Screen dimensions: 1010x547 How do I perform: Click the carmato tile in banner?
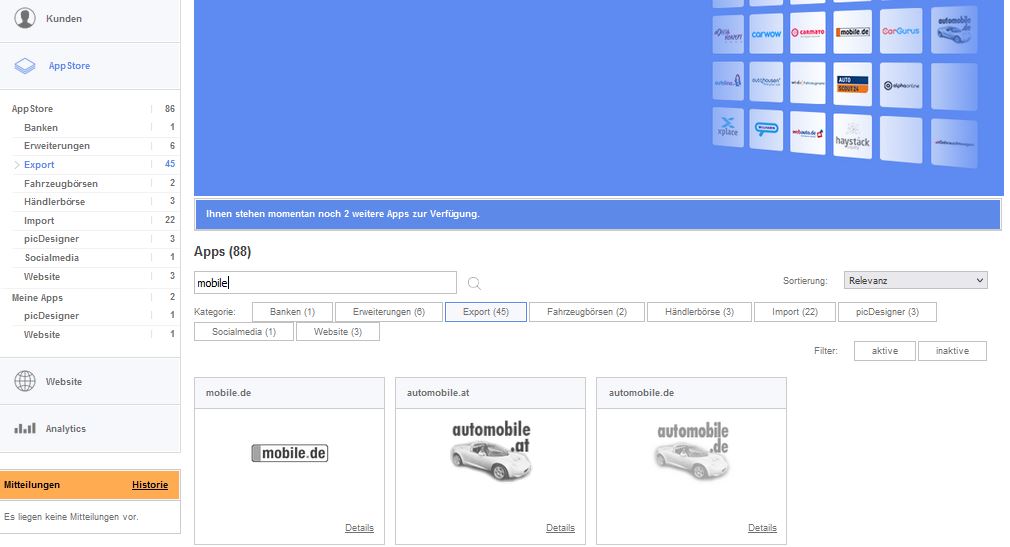click(807, 32)
